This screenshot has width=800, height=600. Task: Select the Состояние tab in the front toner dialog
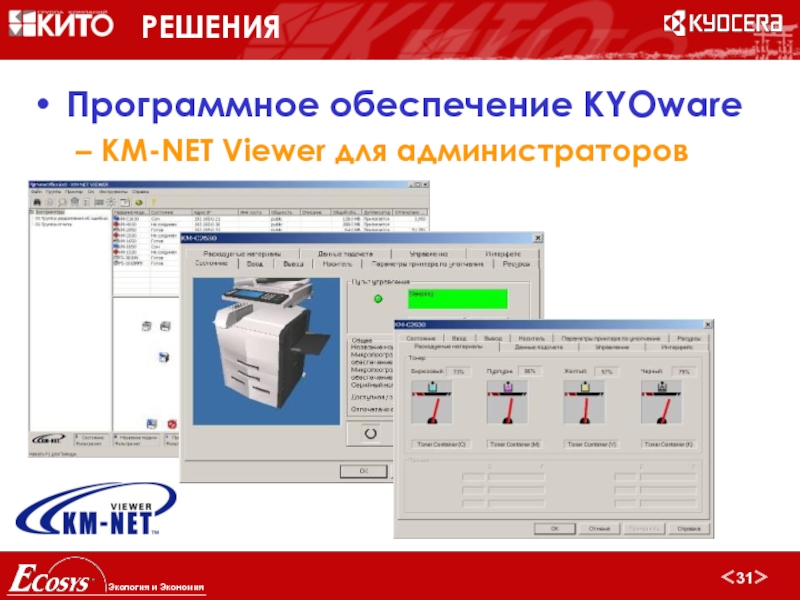tap(421, 338)
